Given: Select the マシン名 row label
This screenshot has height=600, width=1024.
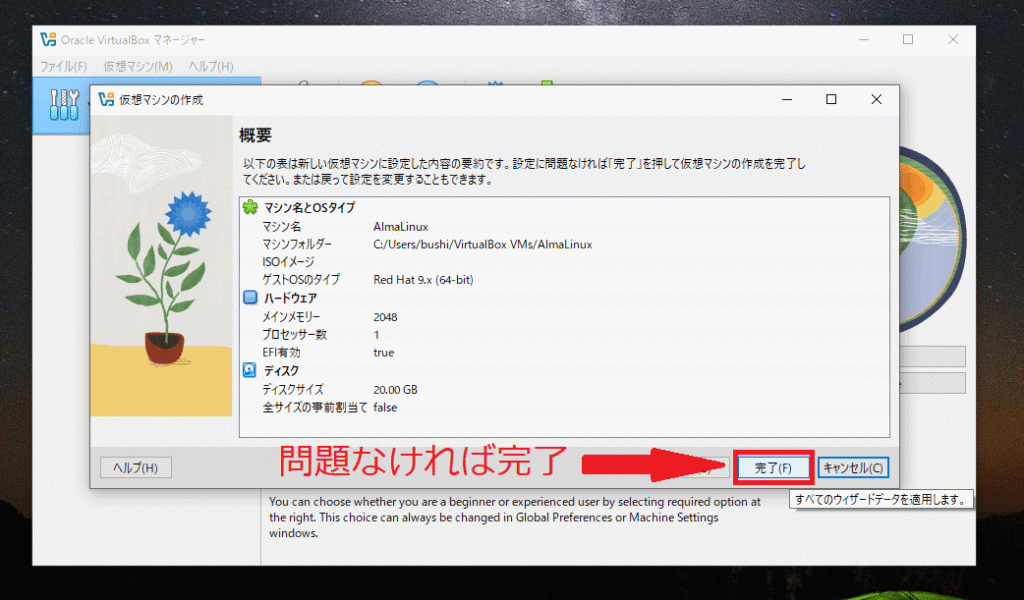Looking at the screenshot, I should pyautogui.click(x=282, y=227).
